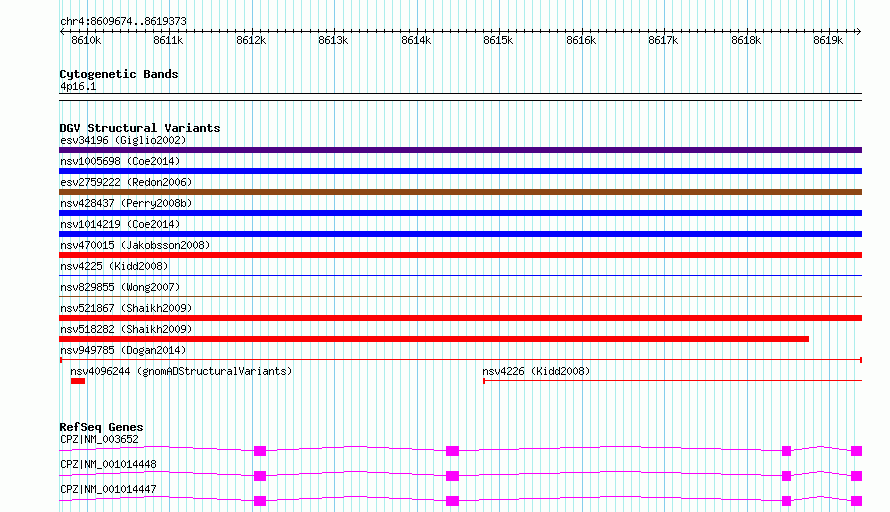Click the CPZ|NM_003652 exon near 8618.5k

786,451
